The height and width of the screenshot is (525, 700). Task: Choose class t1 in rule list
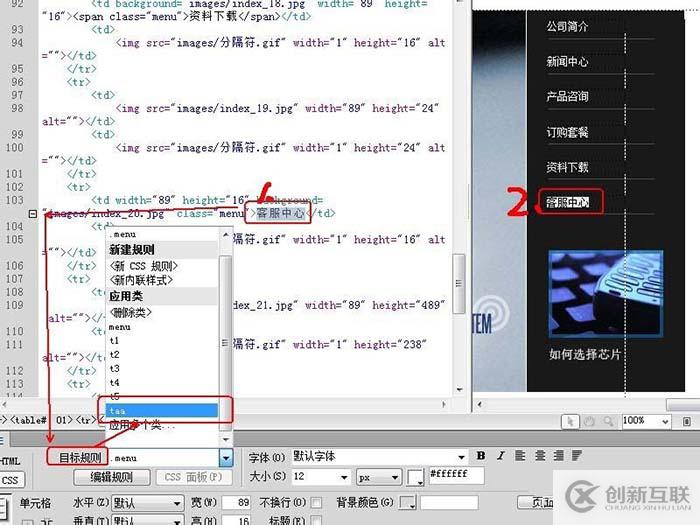click(114, 341)
